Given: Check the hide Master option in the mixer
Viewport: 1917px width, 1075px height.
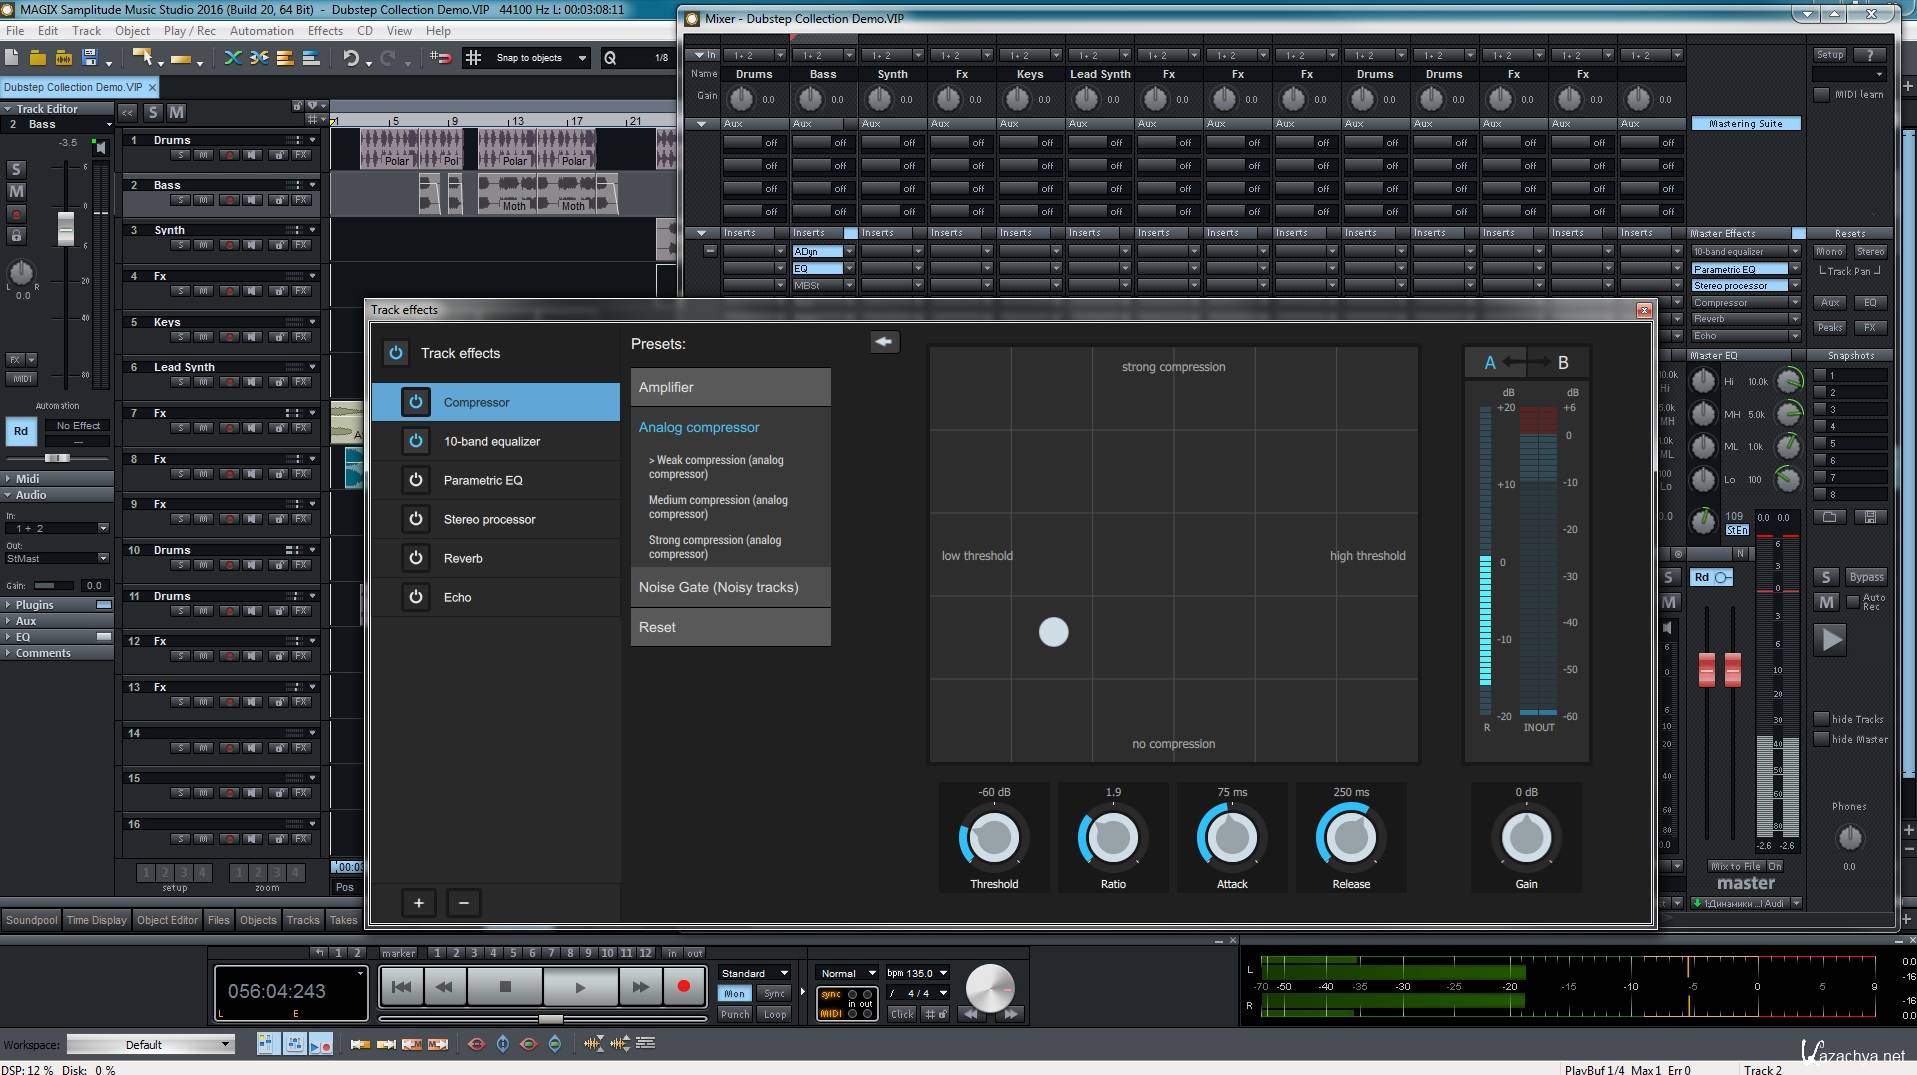Looking at the screenshot, I should click(1822, 740).
